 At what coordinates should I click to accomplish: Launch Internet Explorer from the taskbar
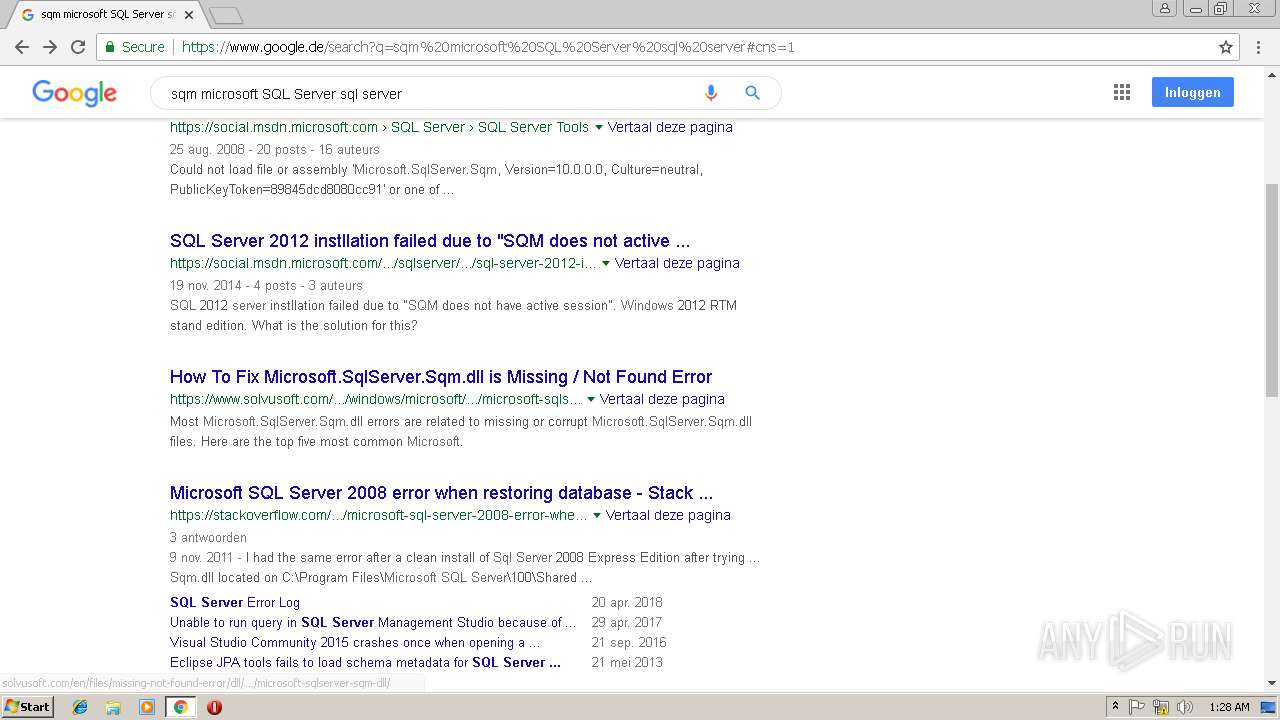(x=80, y=707)
